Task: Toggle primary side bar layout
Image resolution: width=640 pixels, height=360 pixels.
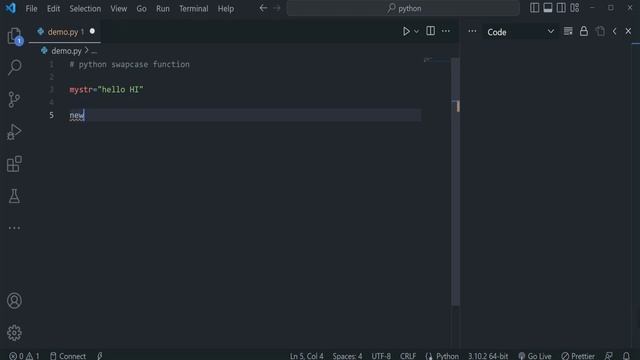Action: pyautogui.click(x=534, y=8)
